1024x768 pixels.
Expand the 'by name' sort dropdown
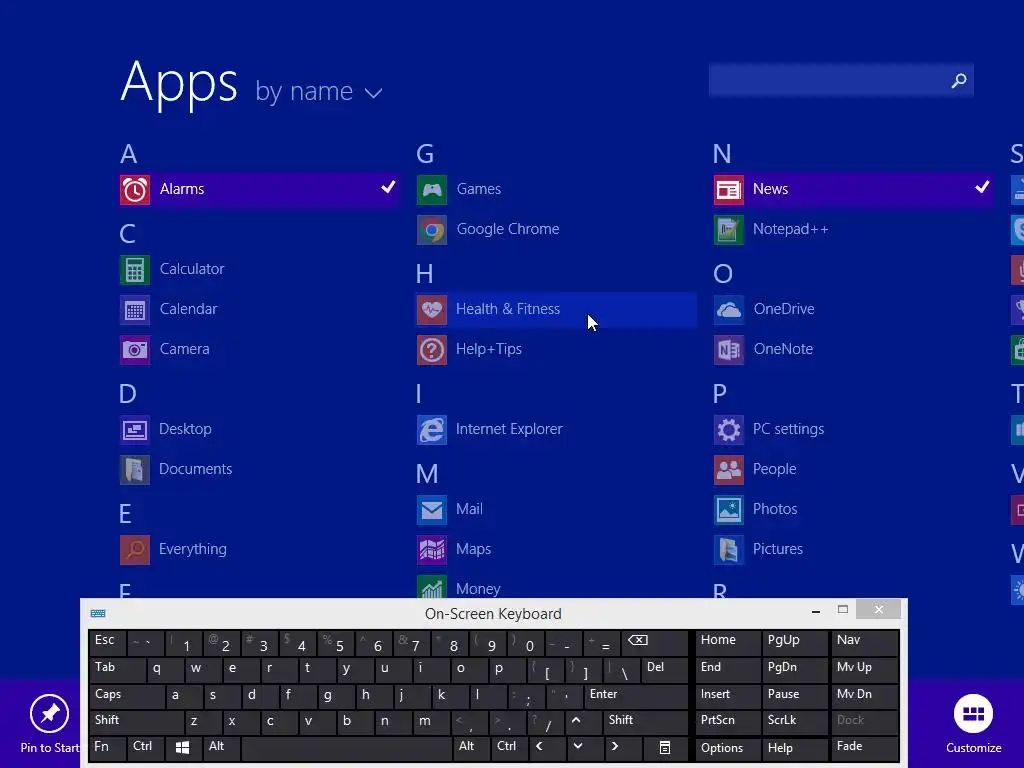click(x=319, y=91)
